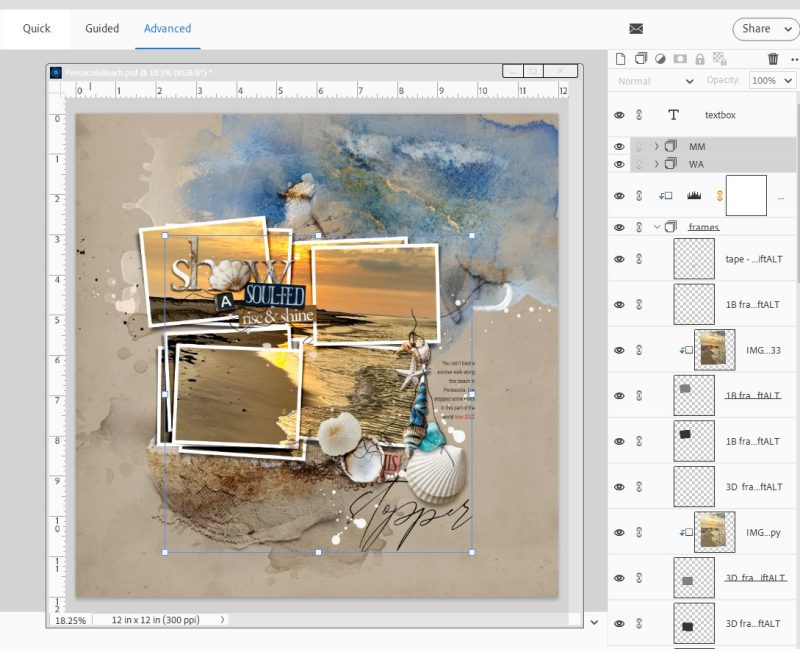
Task: Click the link icon on tape - ...iftALT layer
Action: 639,259
